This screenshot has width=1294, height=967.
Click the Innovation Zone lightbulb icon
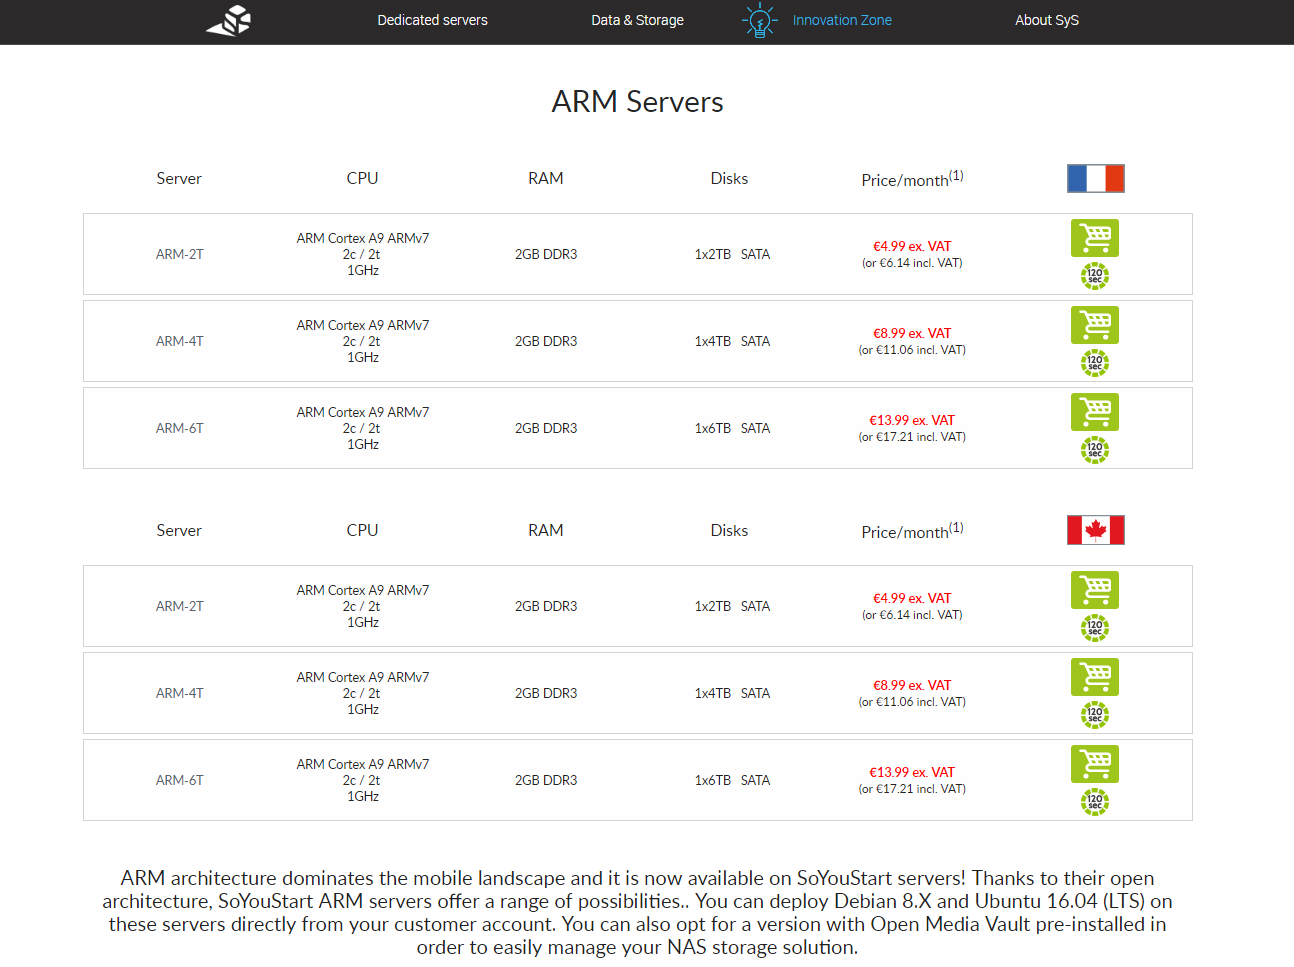pos(760,20)
